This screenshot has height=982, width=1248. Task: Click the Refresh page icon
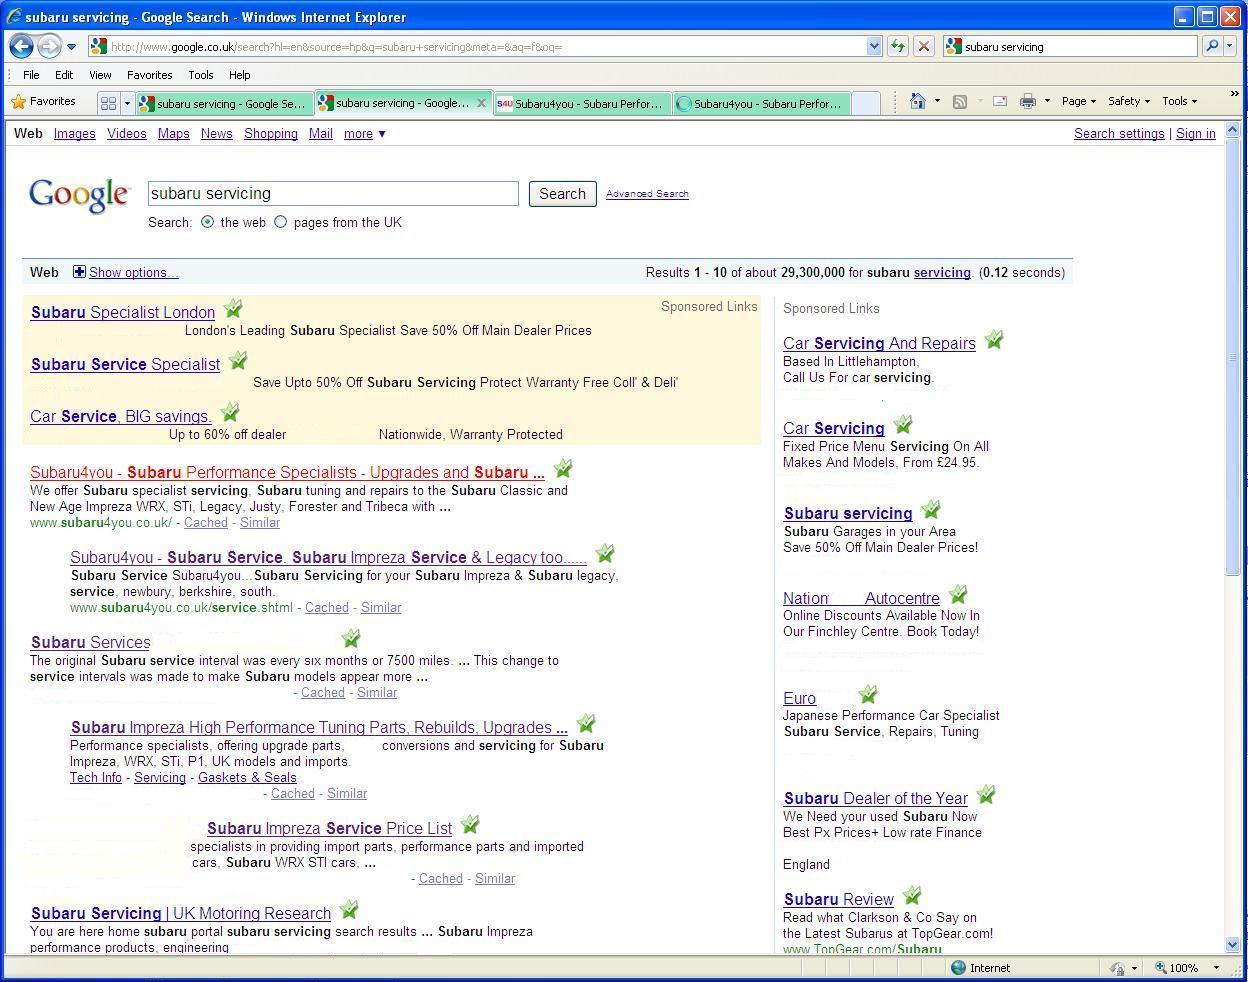pos(897,46)
